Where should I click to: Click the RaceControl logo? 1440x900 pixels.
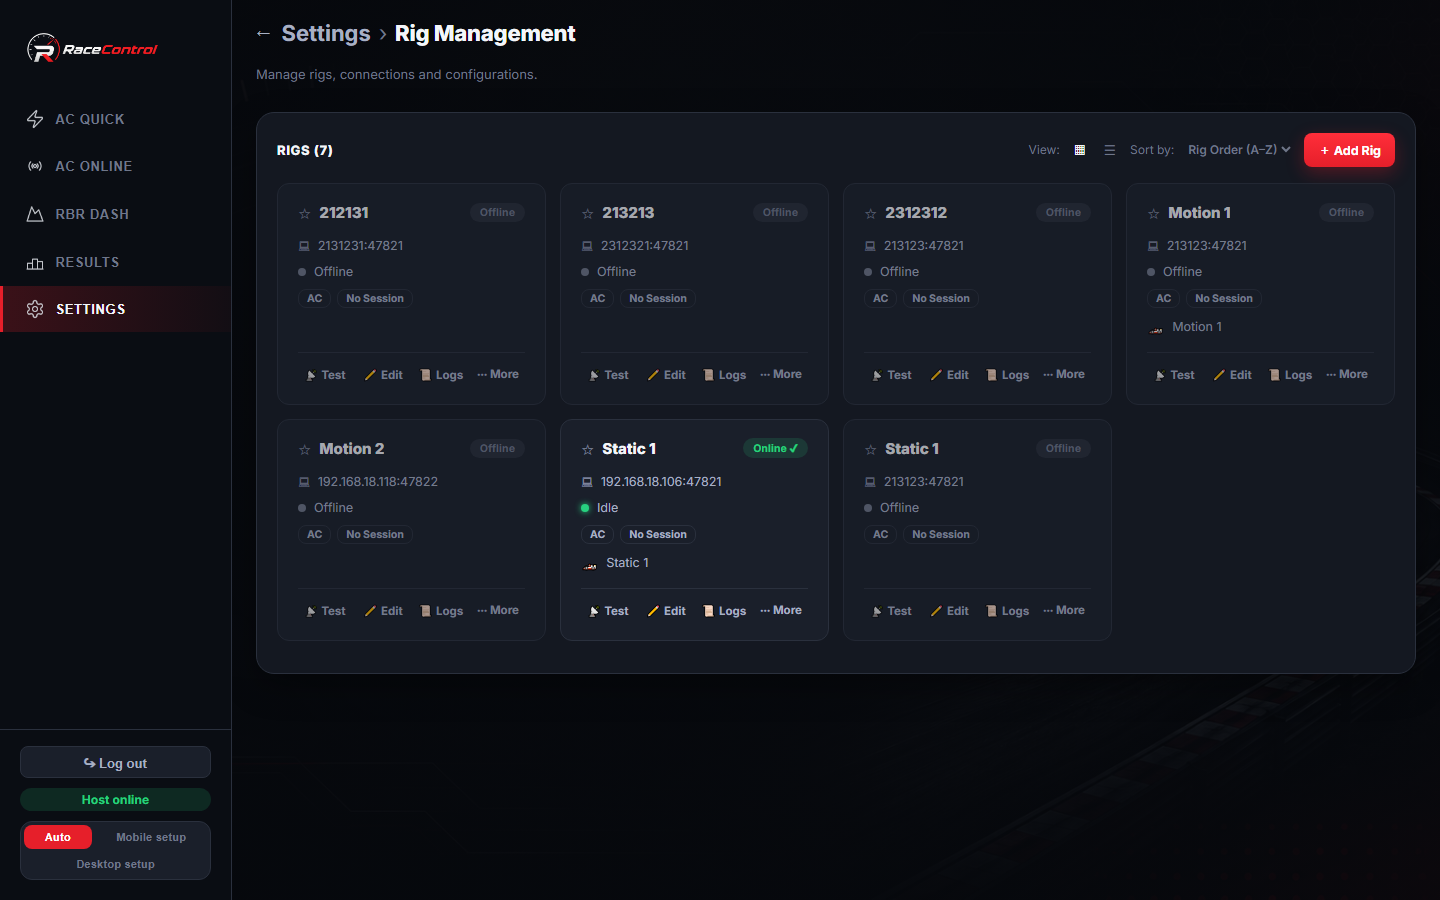pyautogui.click(x=92, y=48)
